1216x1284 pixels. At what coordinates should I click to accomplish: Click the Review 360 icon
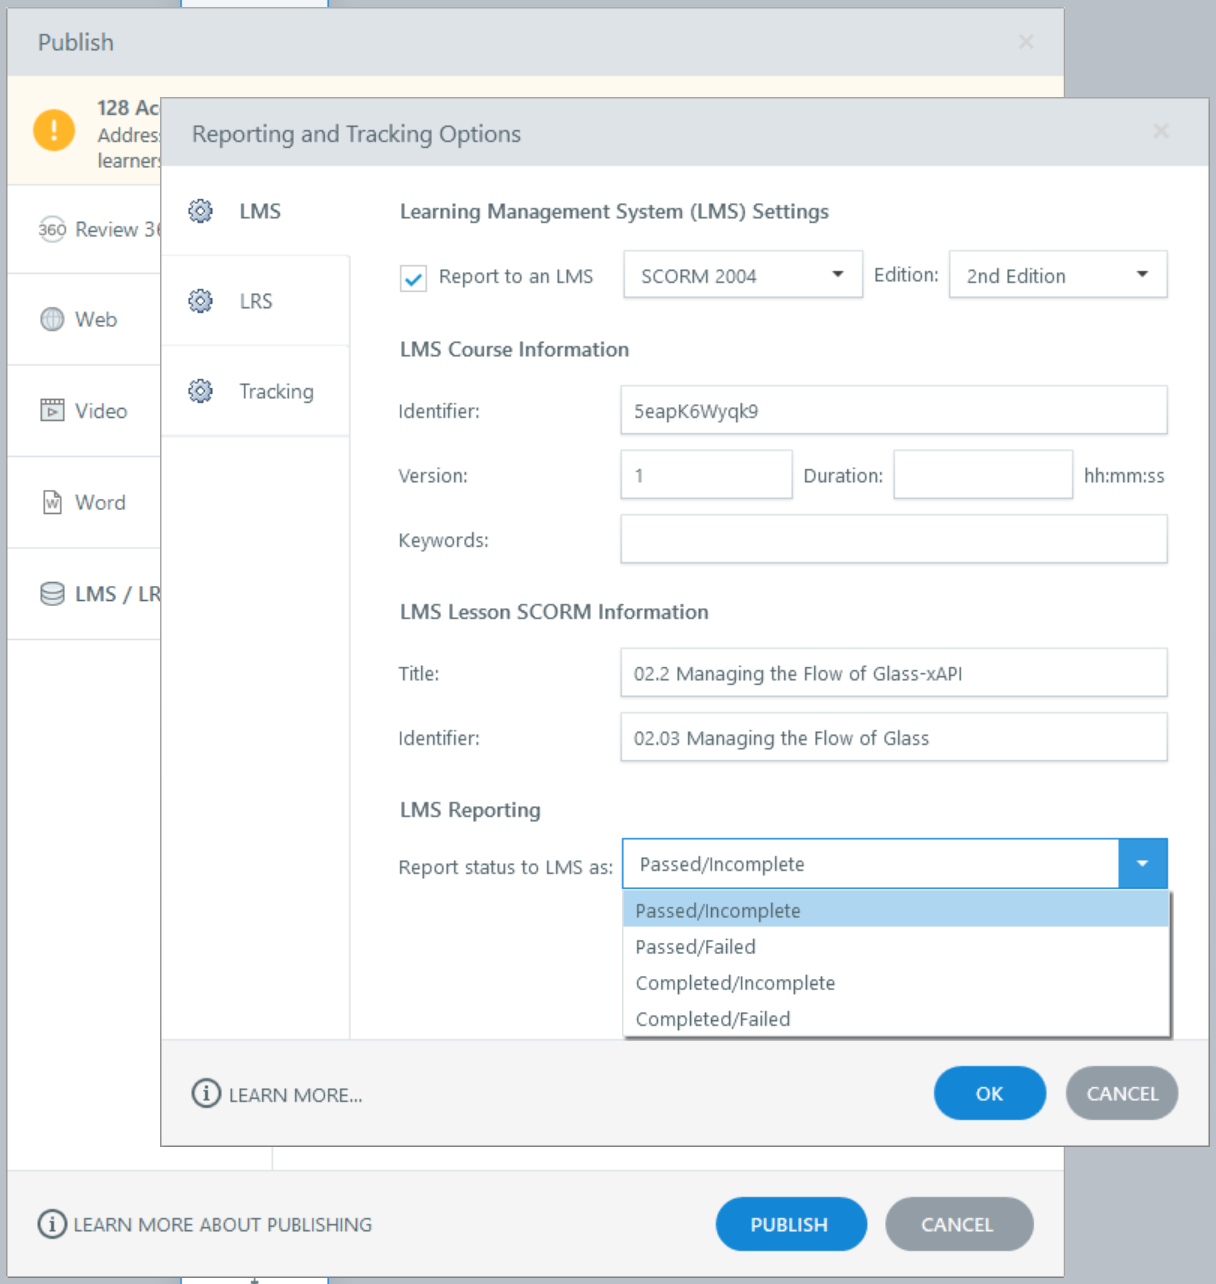point(52,229)
